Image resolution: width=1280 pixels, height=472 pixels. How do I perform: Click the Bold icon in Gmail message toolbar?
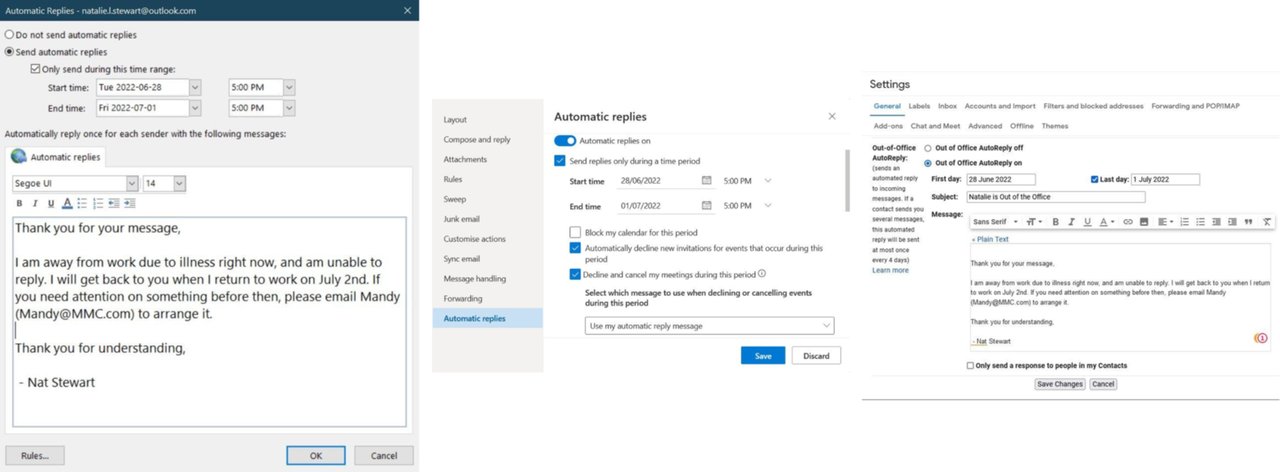point(1055,221)
